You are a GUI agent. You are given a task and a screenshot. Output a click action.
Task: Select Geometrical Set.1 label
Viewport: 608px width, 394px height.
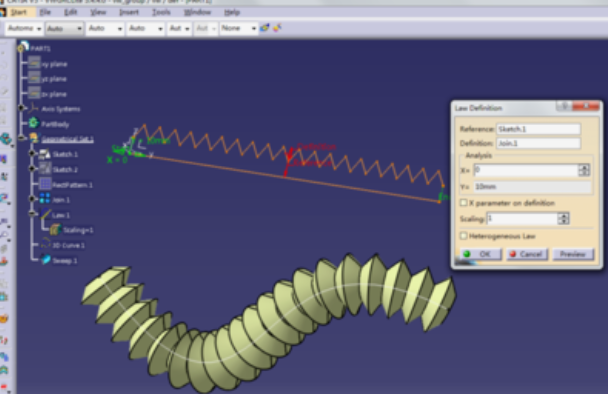(x=67, y=139)
